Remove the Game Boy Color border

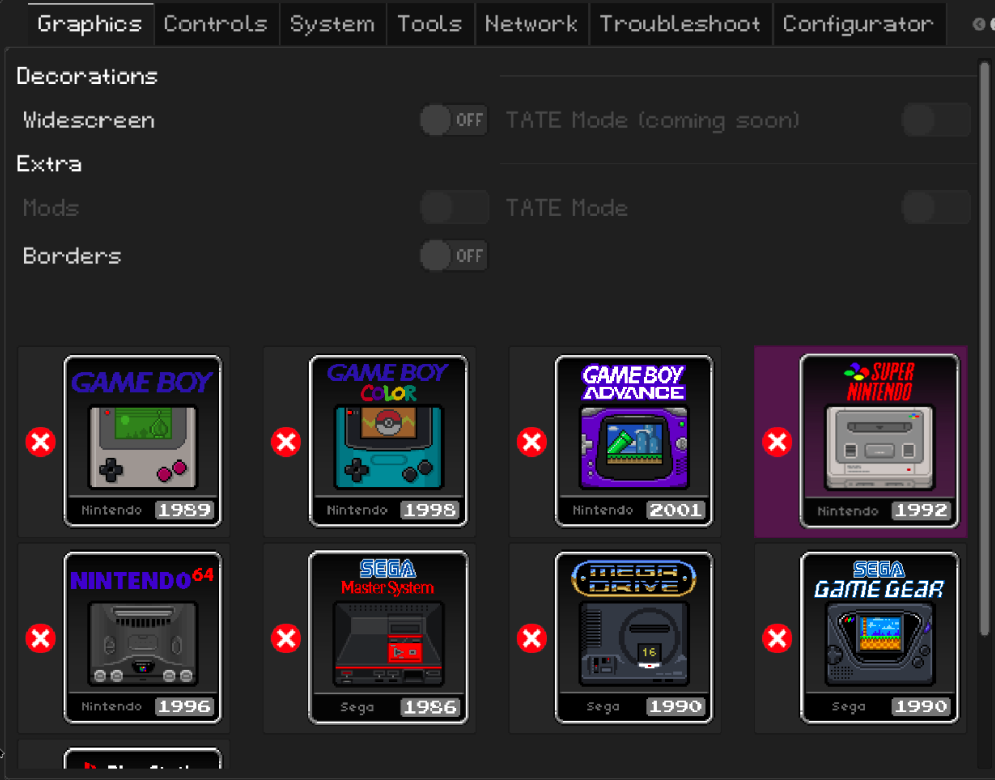[286, 441]
